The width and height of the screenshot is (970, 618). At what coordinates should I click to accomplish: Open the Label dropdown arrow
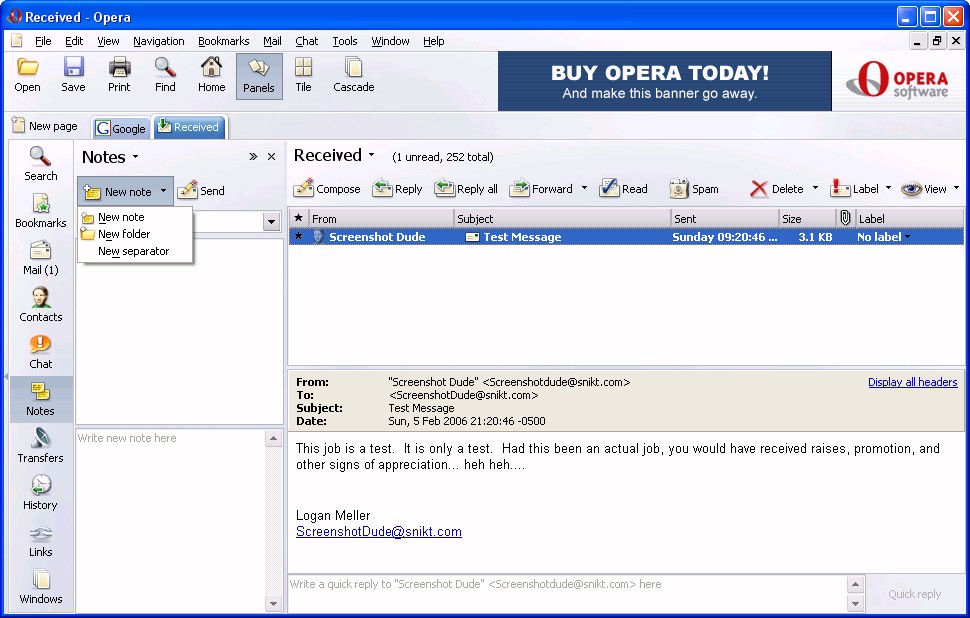tap(888, 188)
